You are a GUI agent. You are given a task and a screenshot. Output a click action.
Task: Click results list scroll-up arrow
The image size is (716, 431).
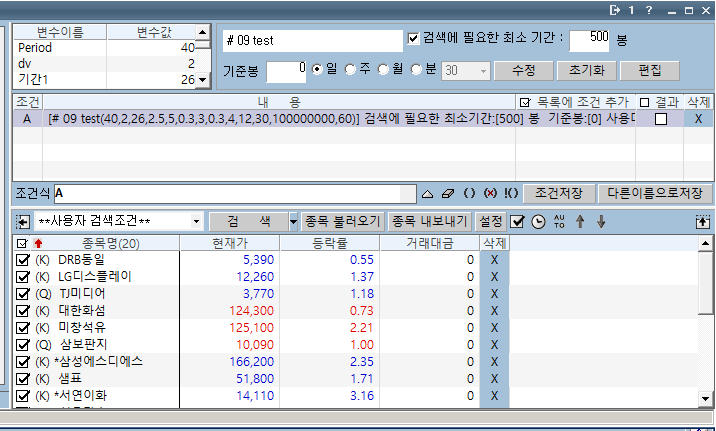705,243
